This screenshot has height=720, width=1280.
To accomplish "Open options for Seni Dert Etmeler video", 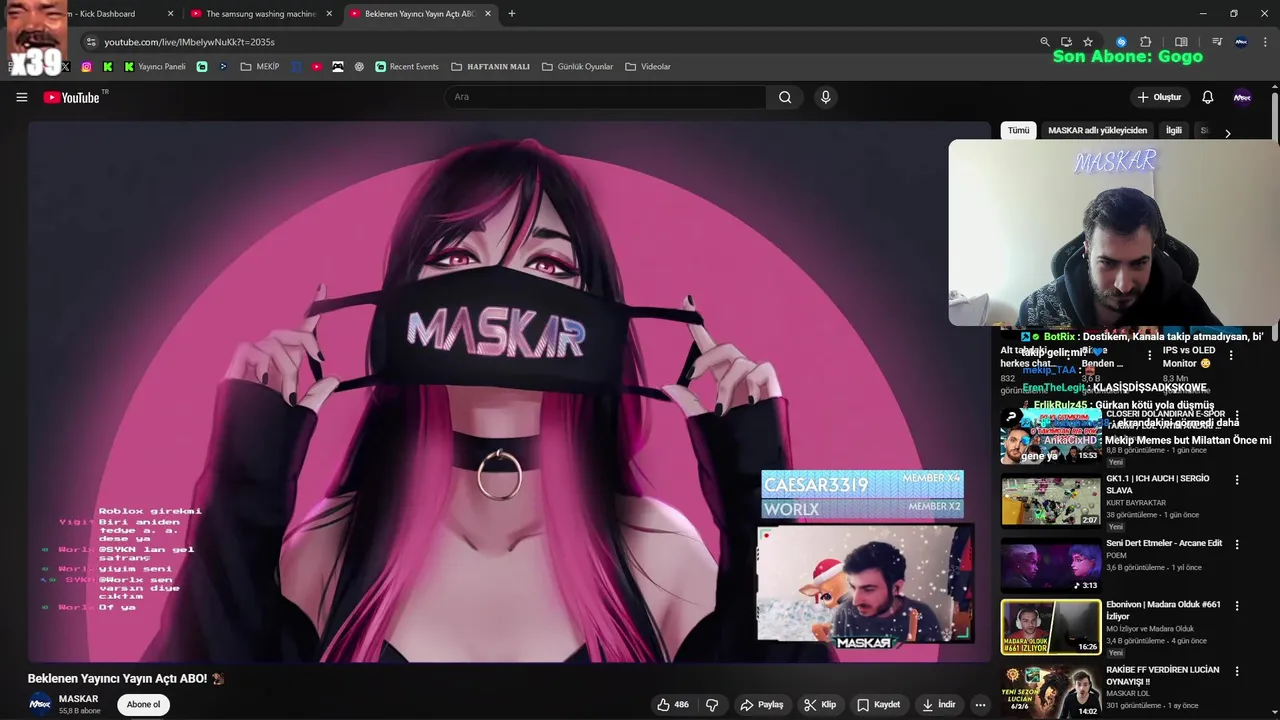I will click(x=1237, y=545).
